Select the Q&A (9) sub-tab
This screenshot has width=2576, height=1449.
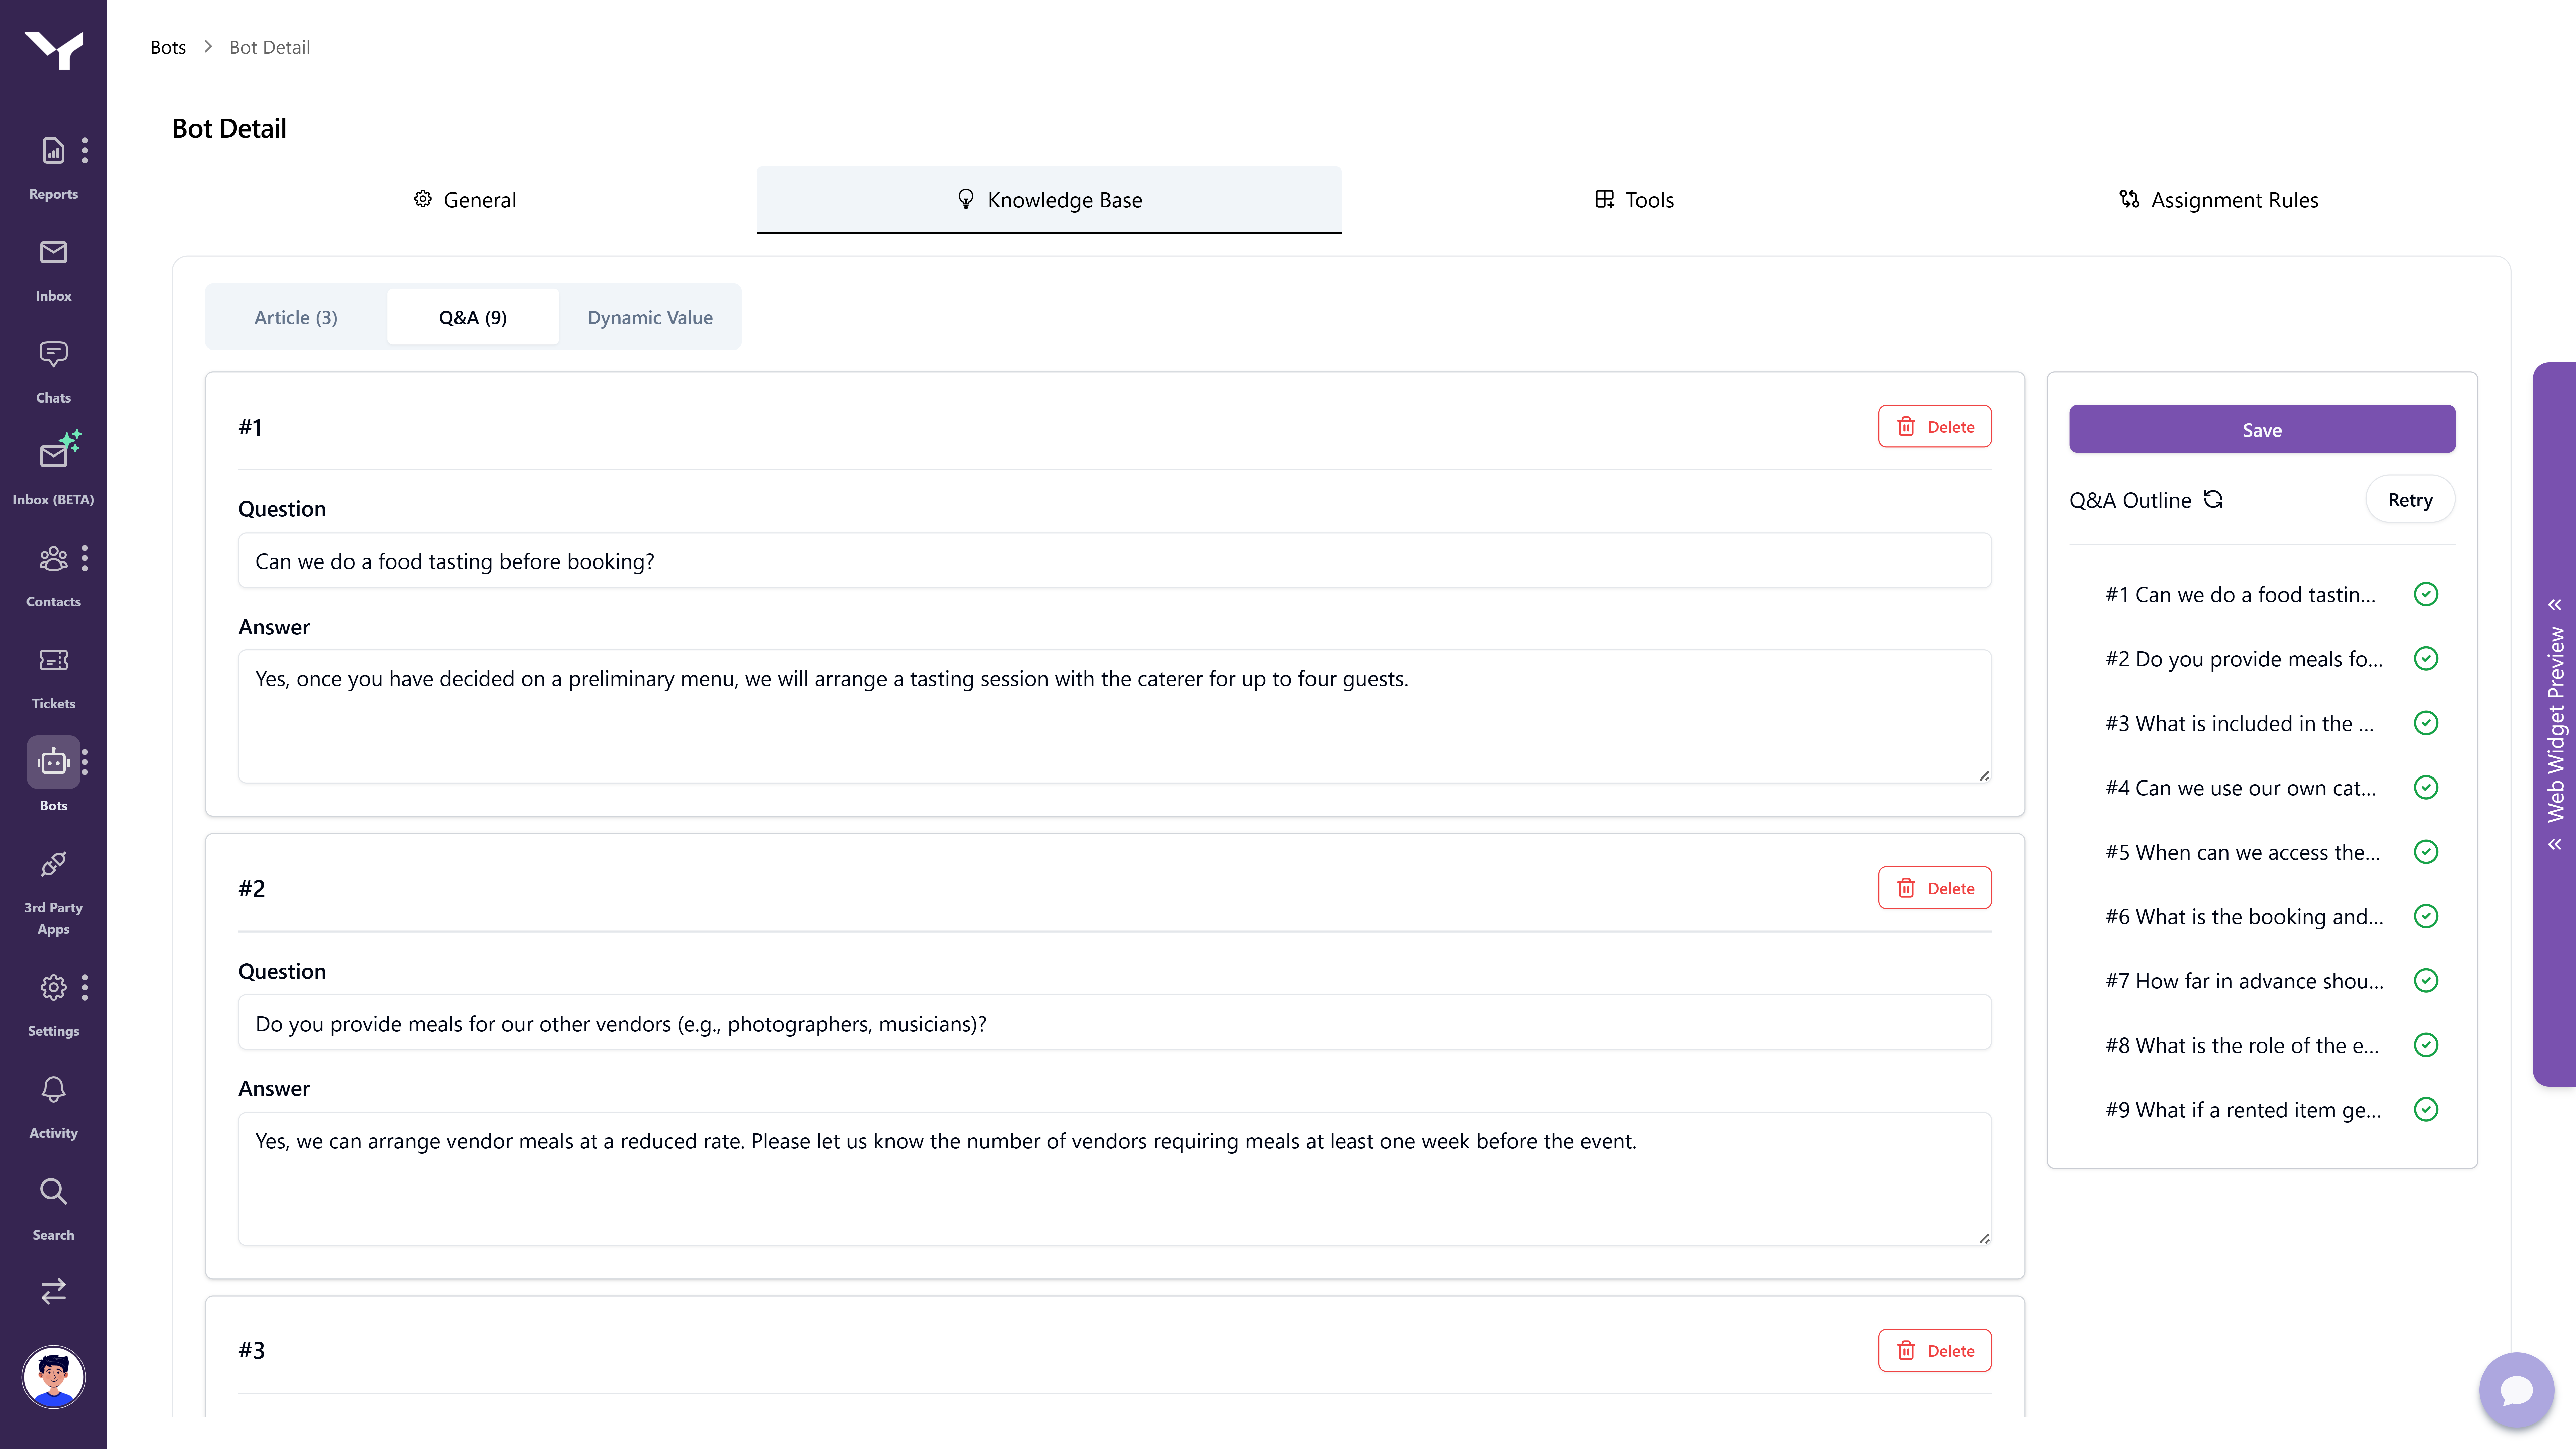coord(473,317)
